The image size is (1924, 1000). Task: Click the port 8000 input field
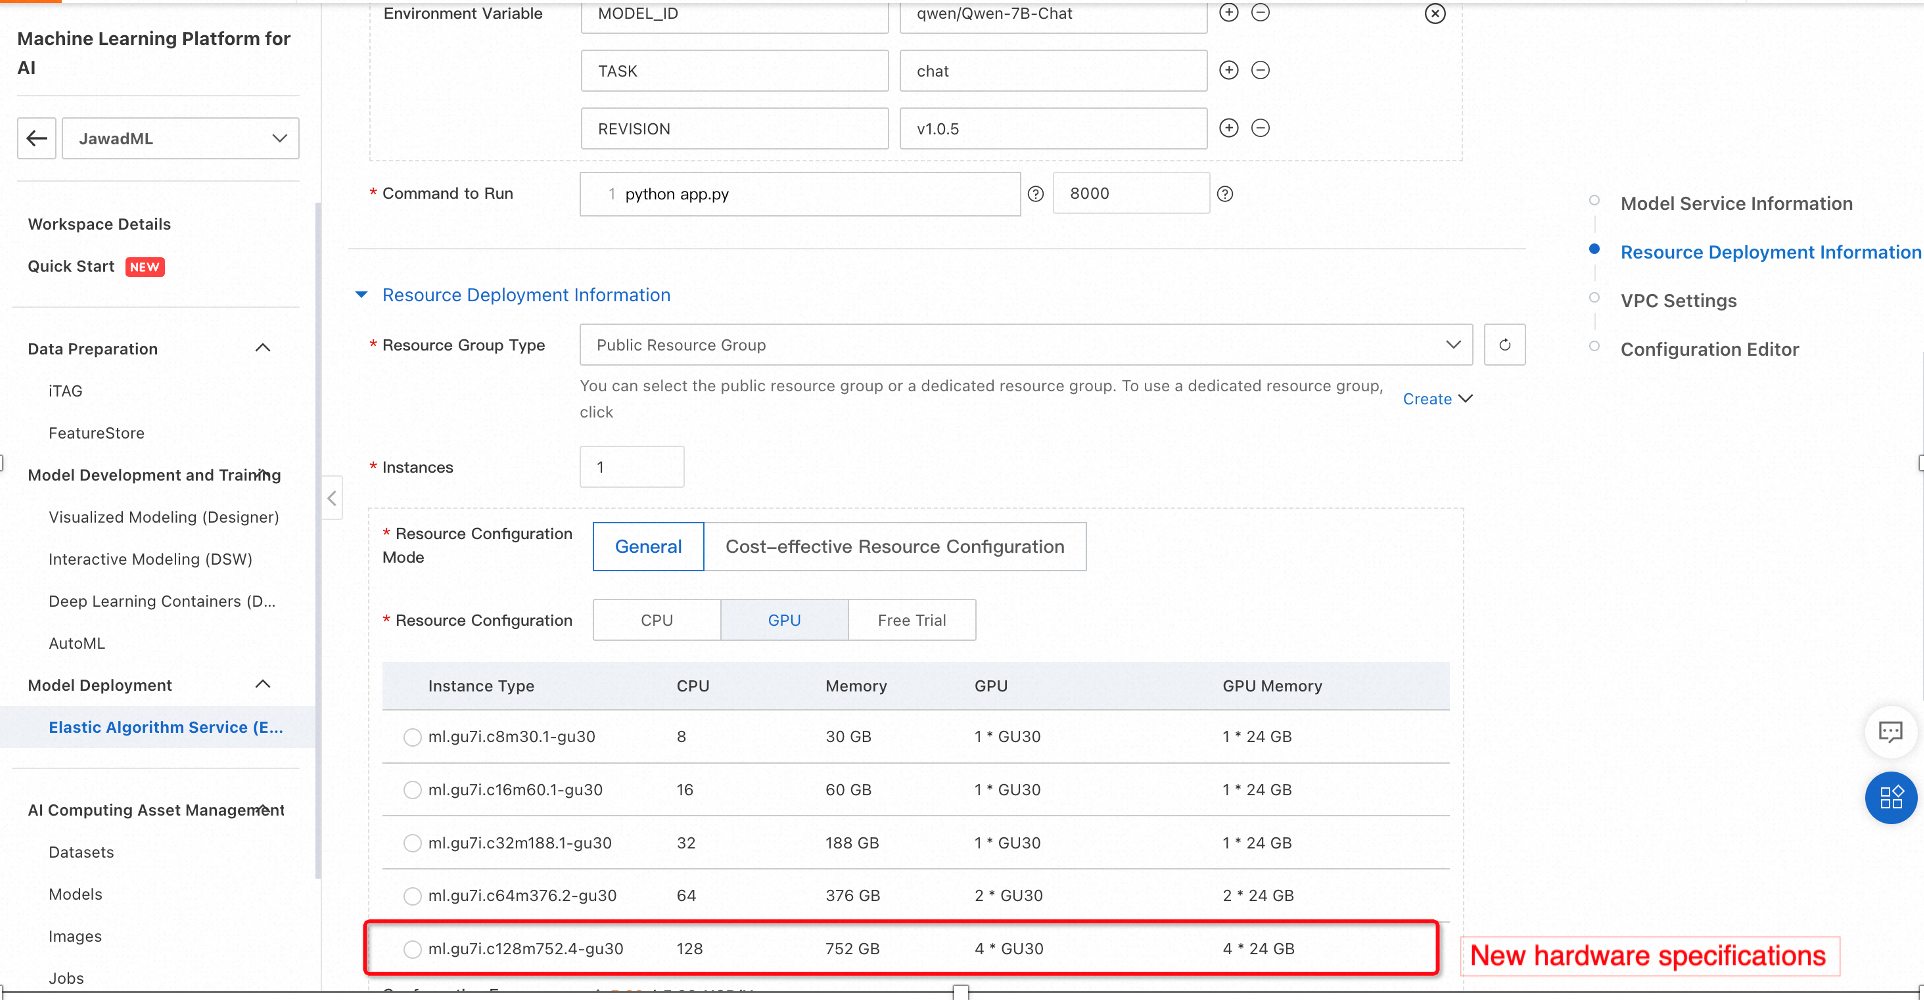[x=1131, y=193]
